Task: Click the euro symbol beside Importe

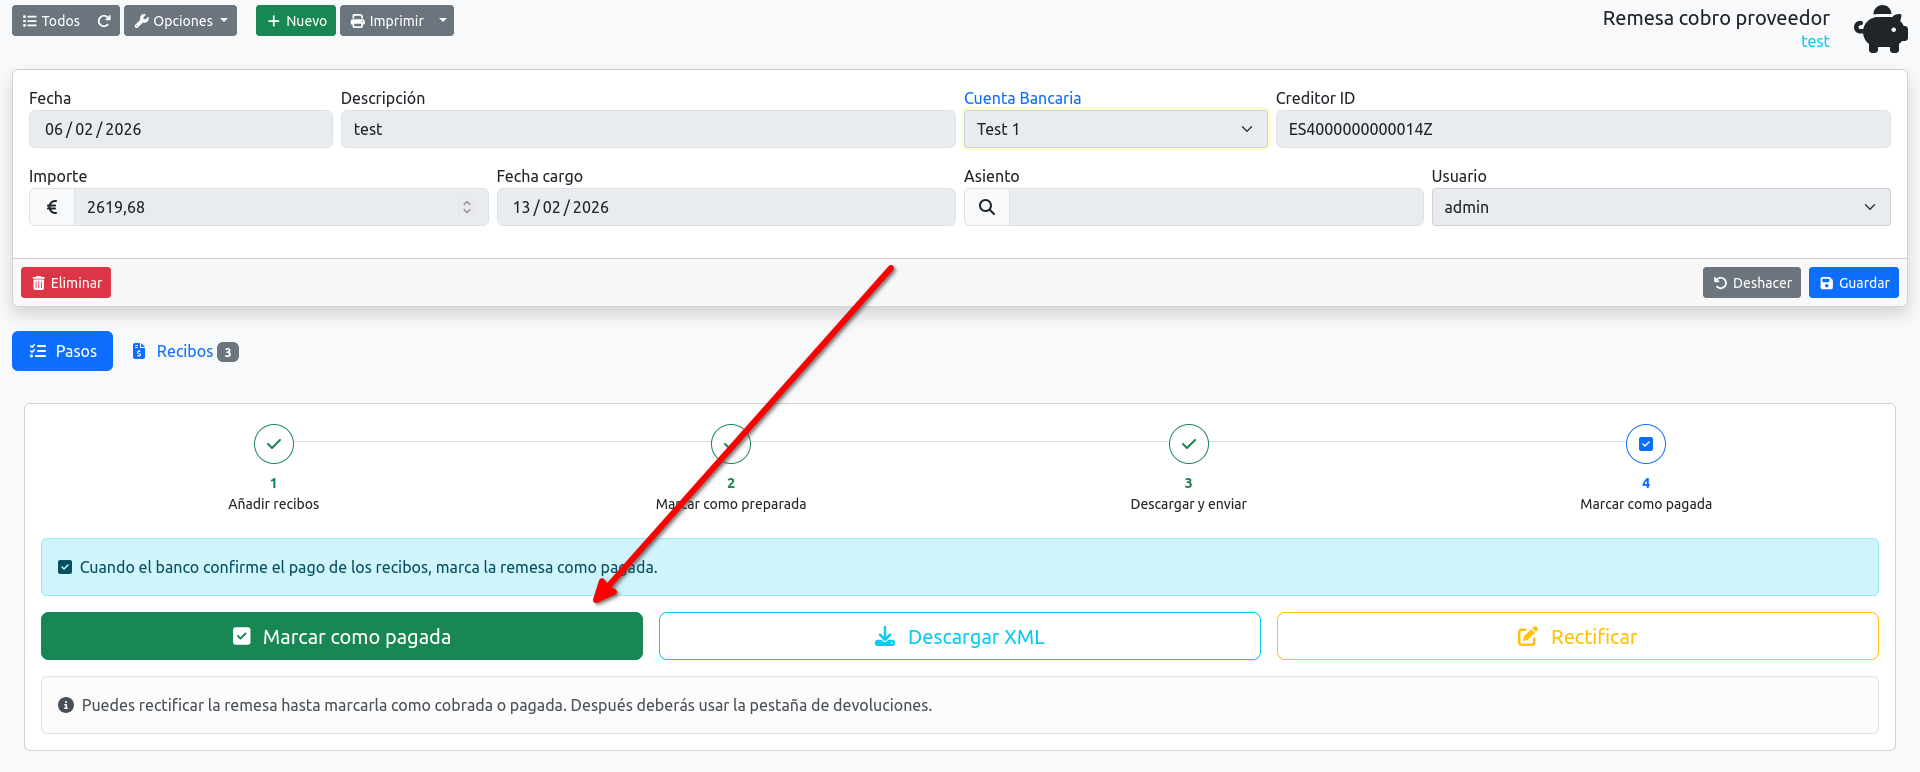Action: click(52, 207)
